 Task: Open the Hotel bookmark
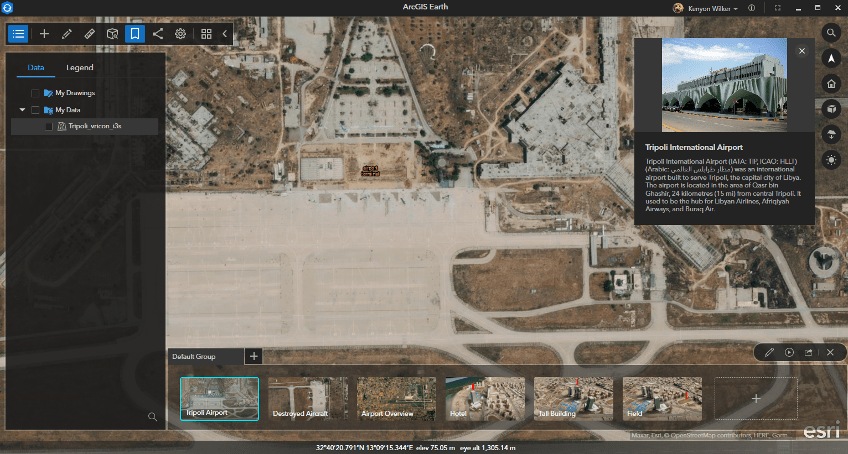(485, 399)
